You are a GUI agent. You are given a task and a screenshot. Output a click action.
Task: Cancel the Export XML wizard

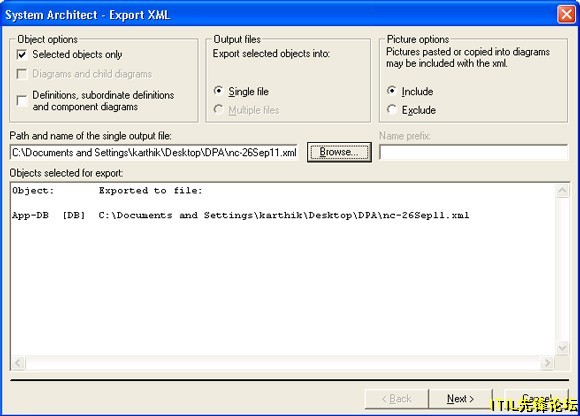[536, 399]
